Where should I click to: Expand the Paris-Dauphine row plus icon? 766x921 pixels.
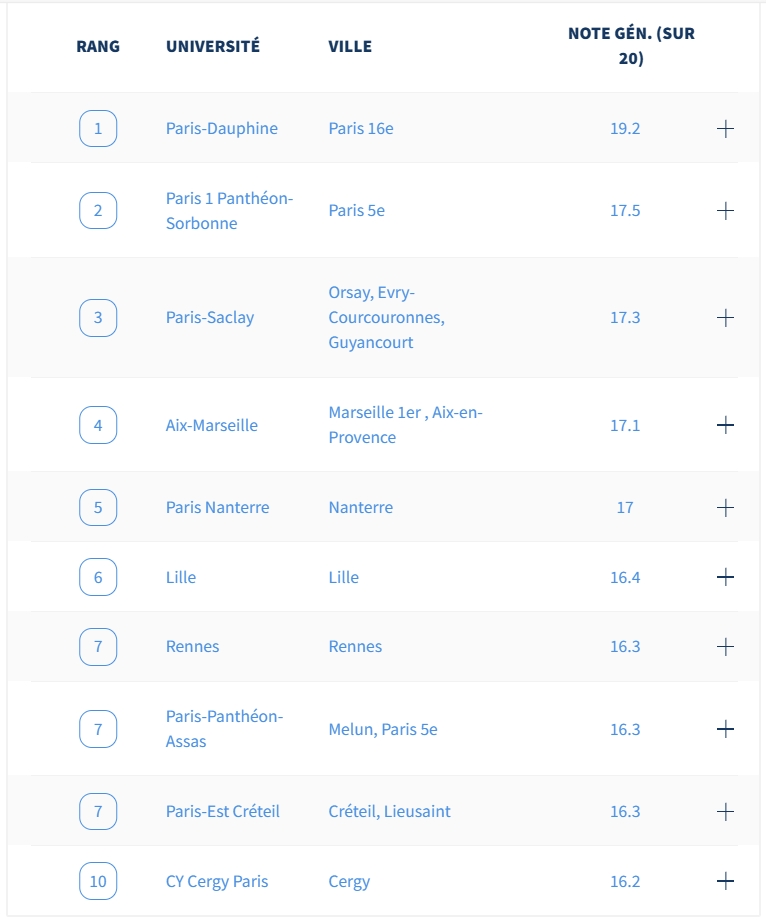point(725,129)
